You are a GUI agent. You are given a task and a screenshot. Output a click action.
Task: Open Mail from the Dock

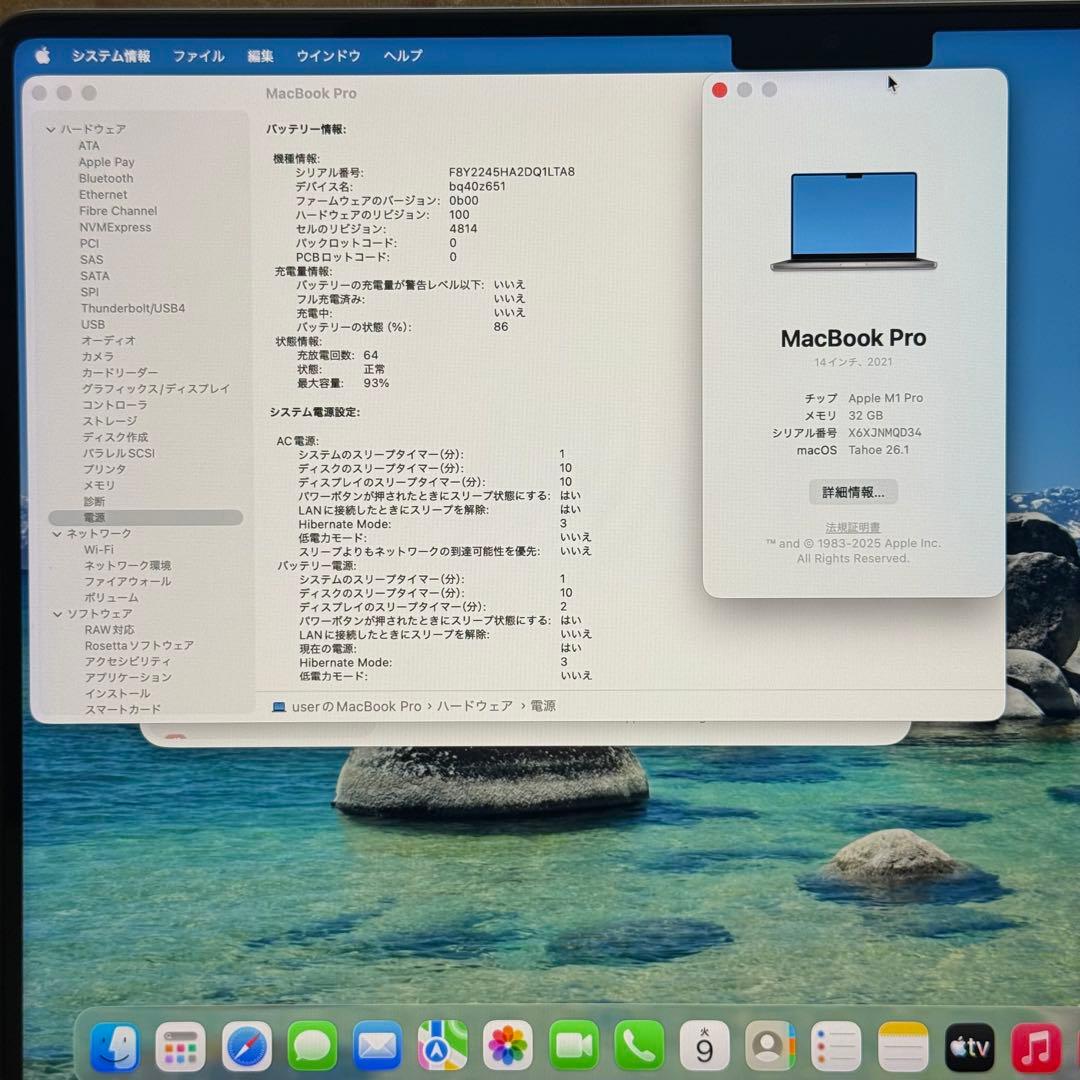point(377,1047)
